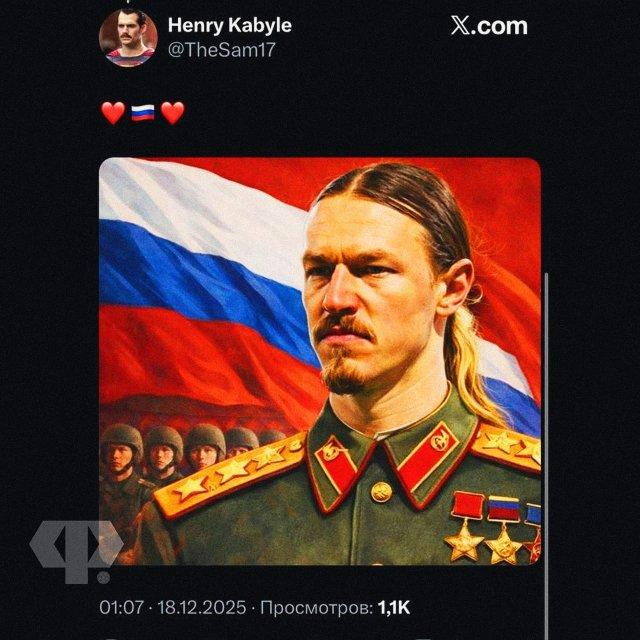The image size is (640, 640).
Task: Click the gray watermark logo at bottom left
Action: (x=76, y=549)
